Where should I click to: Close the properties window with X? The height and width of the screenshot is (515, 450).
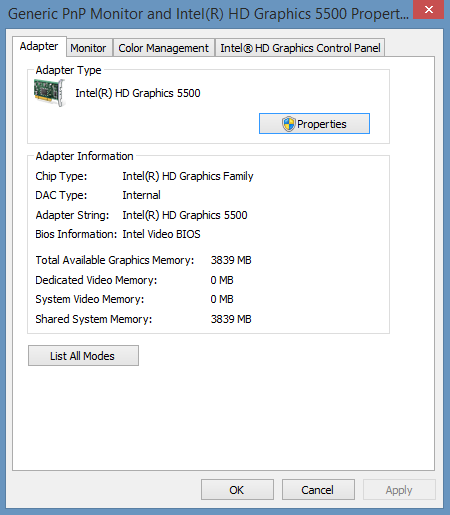429,9
